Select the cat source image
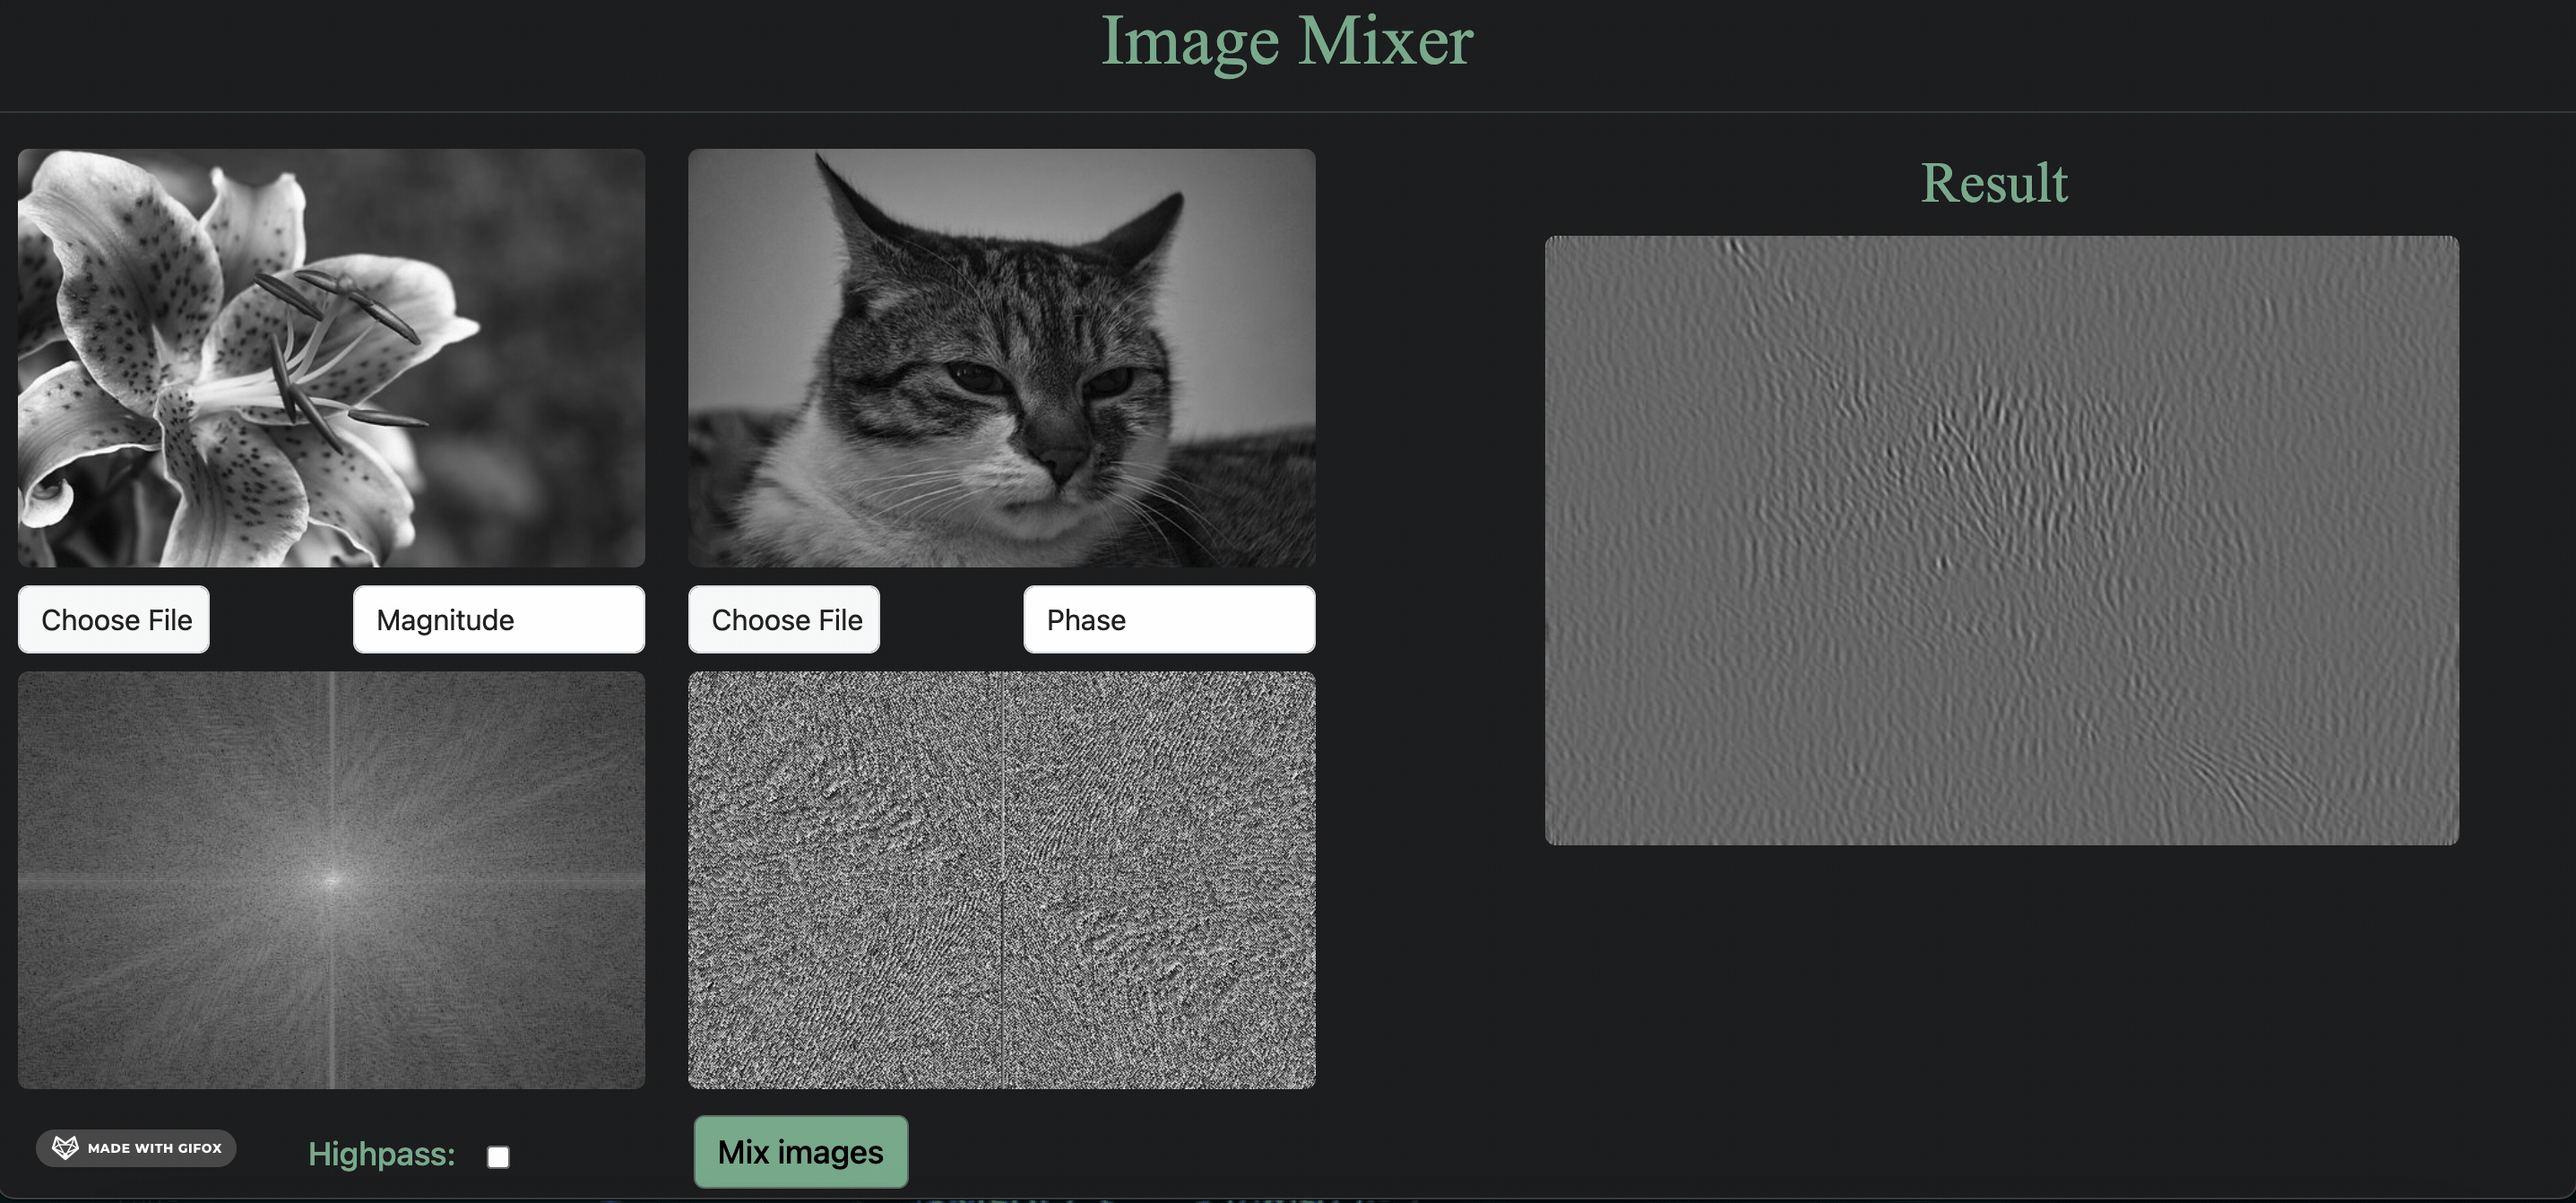 point(1001,358)
